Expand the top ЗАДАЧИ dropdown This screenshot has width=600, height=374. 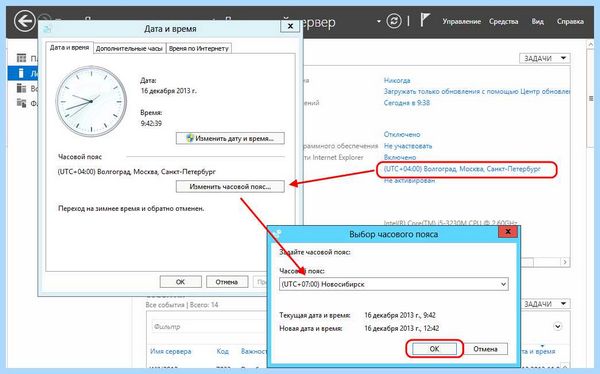(x=545, y=58)
